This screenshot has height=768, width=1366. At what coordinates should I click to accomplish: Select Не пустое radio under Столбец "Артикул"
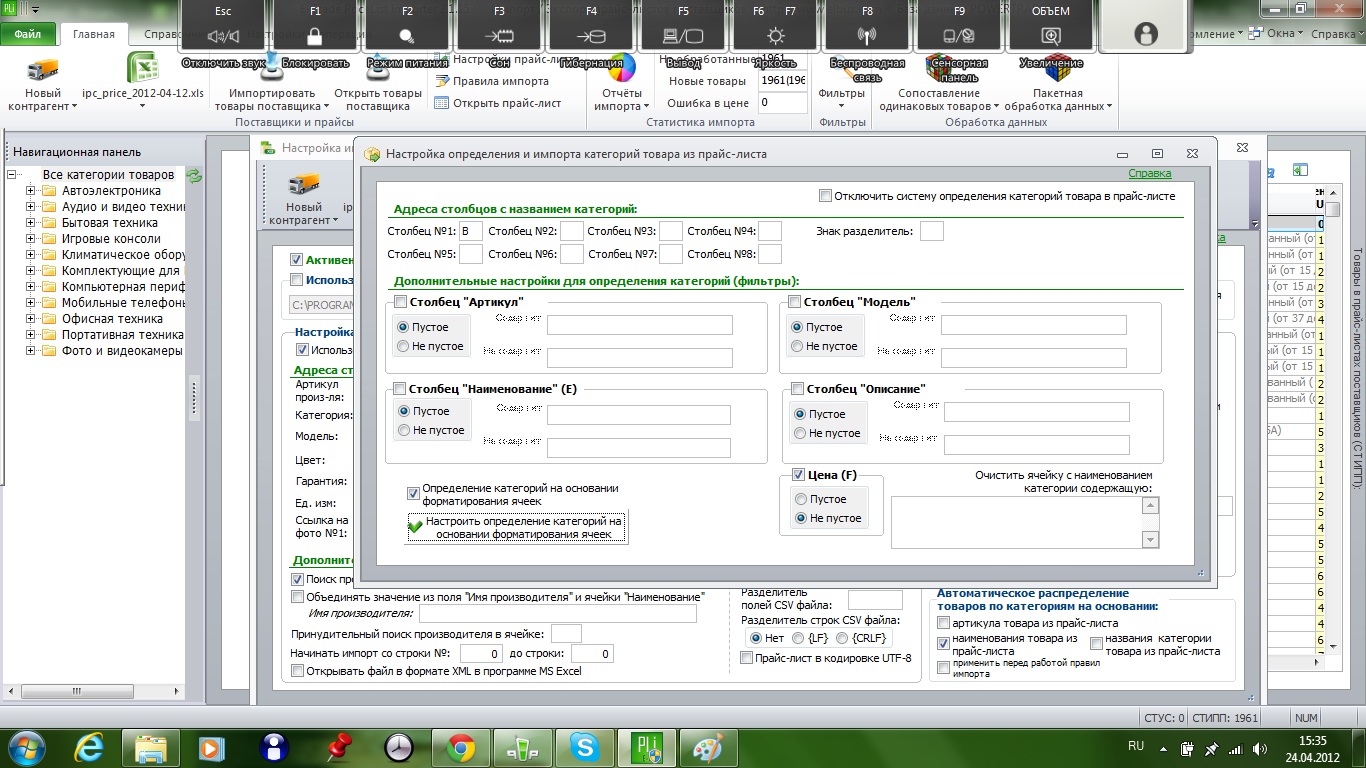(x=403, y=346)
